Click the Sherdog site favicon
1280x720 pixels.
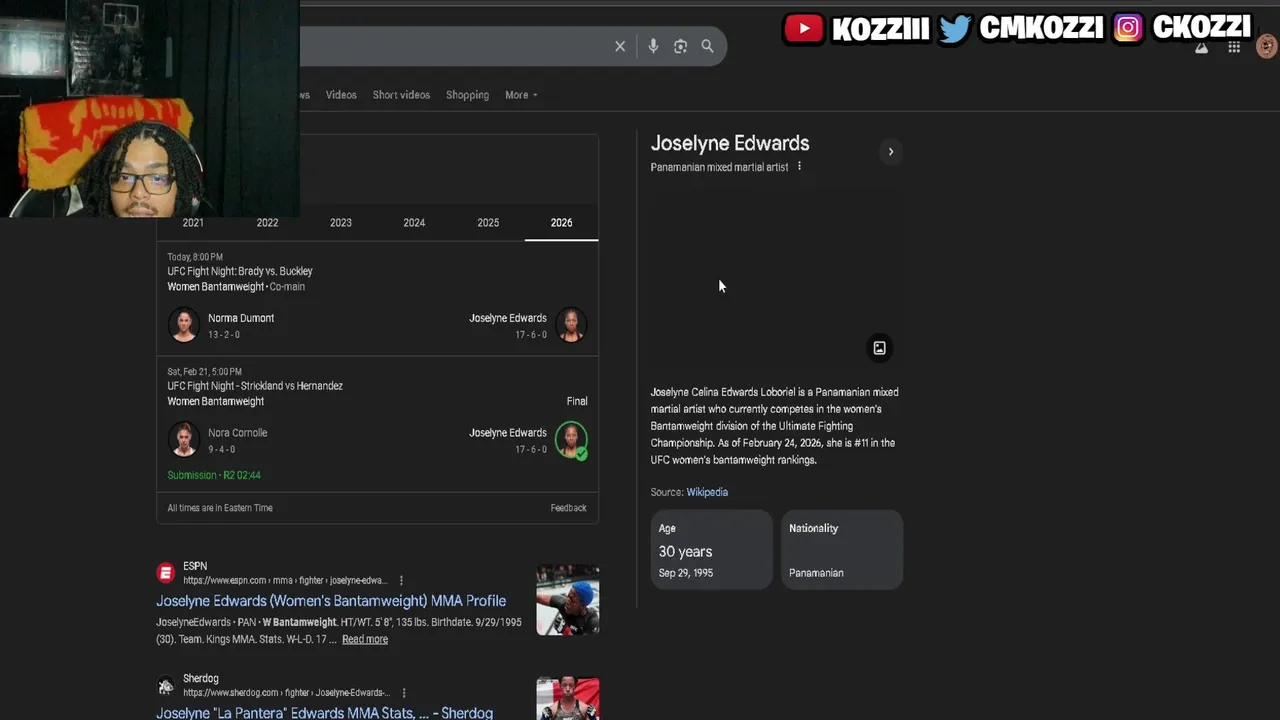165,685
